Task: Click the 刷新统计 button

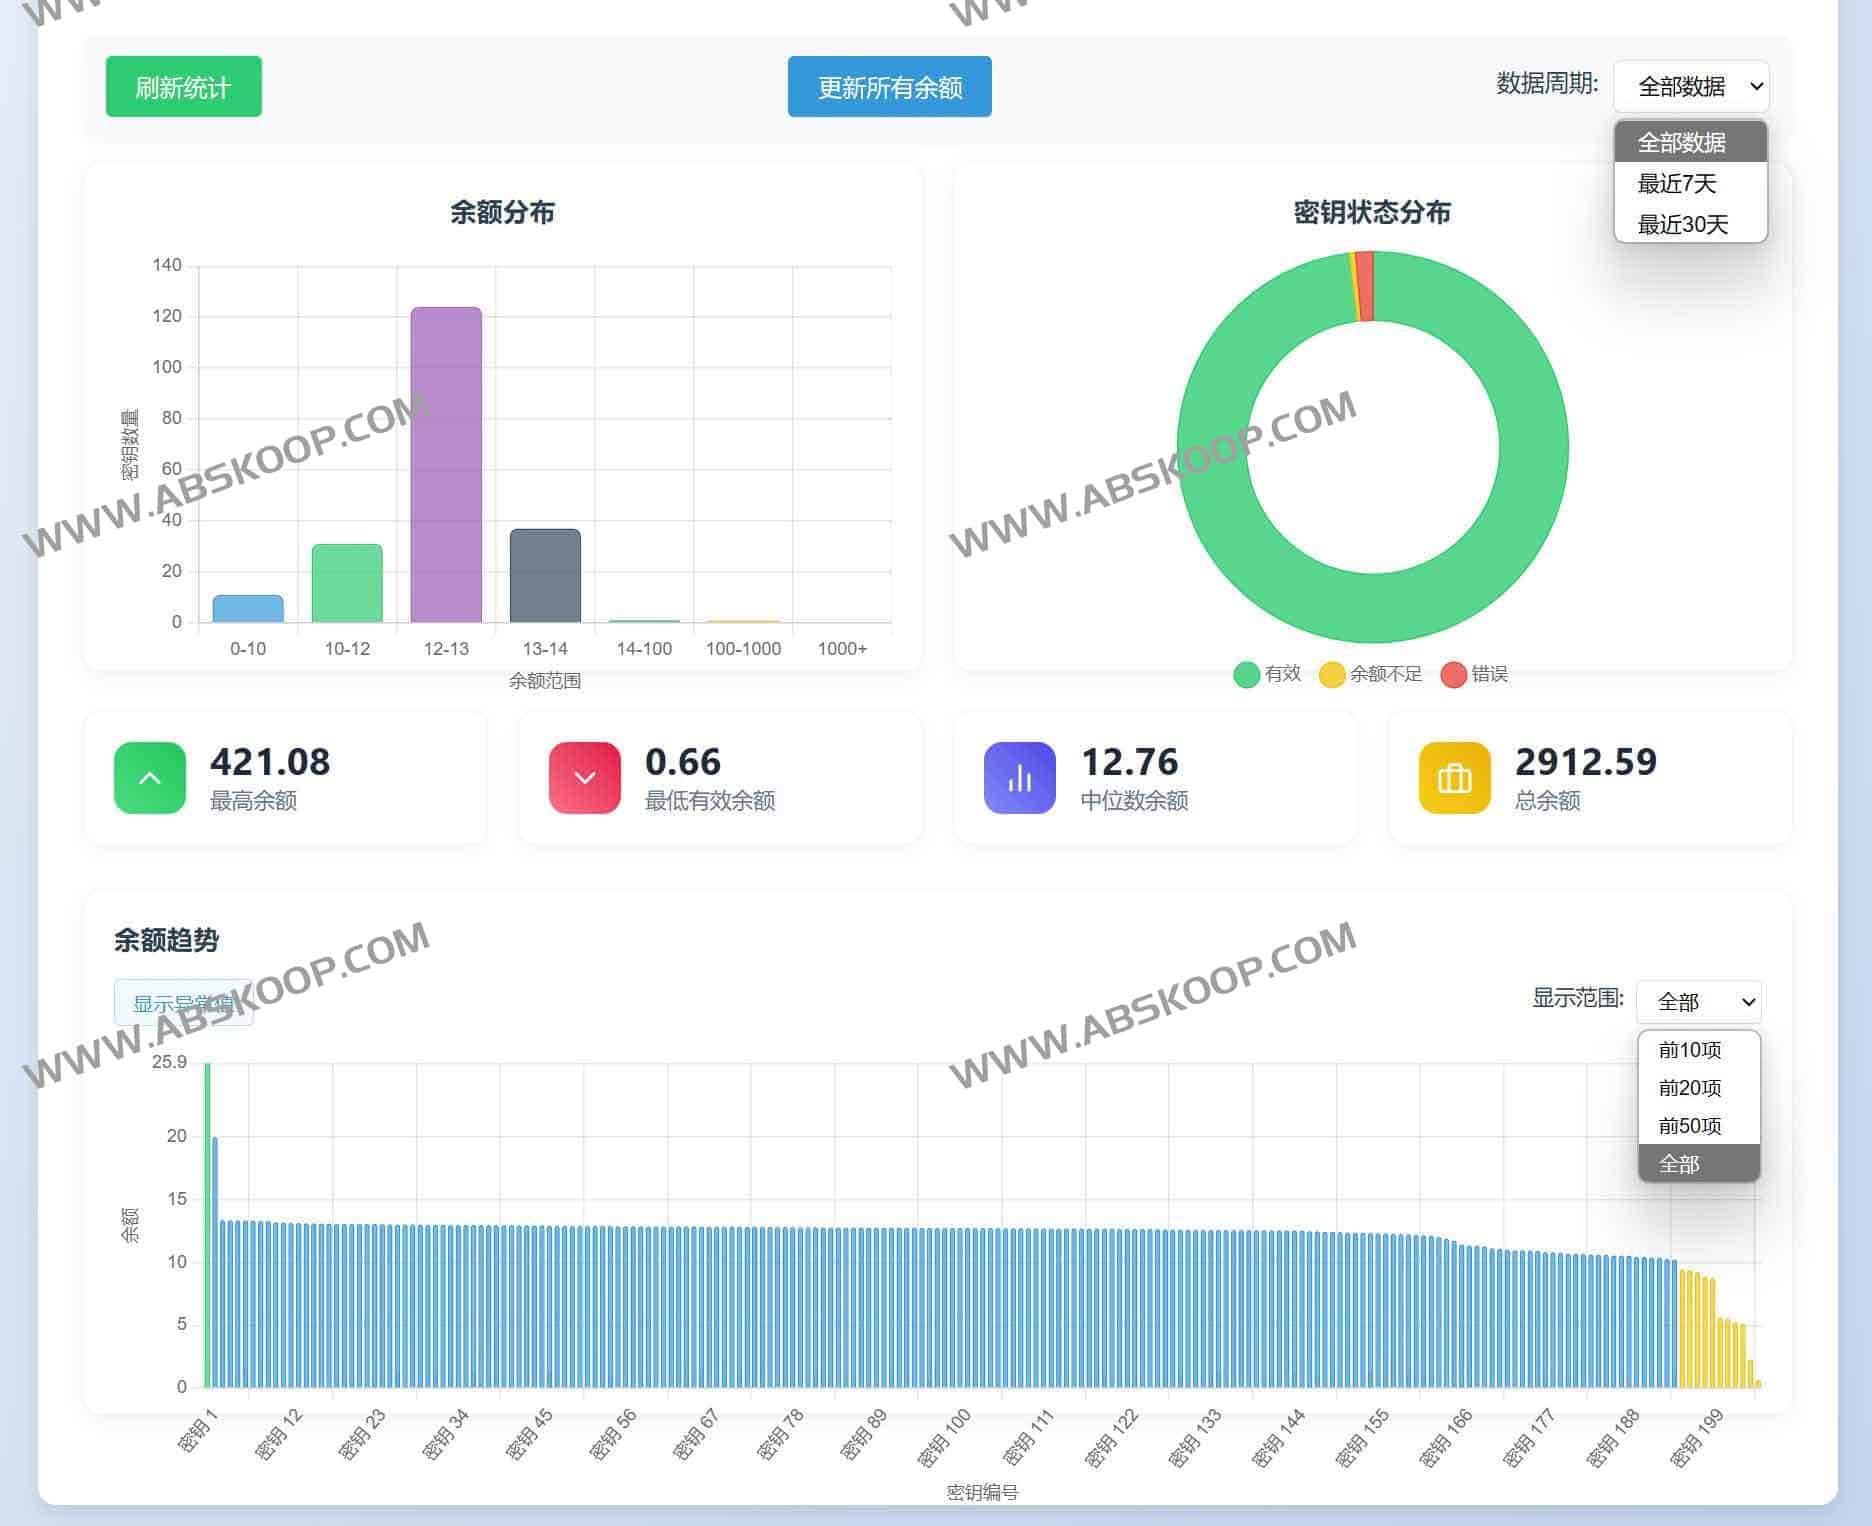Action: click(x=183, y=87)
